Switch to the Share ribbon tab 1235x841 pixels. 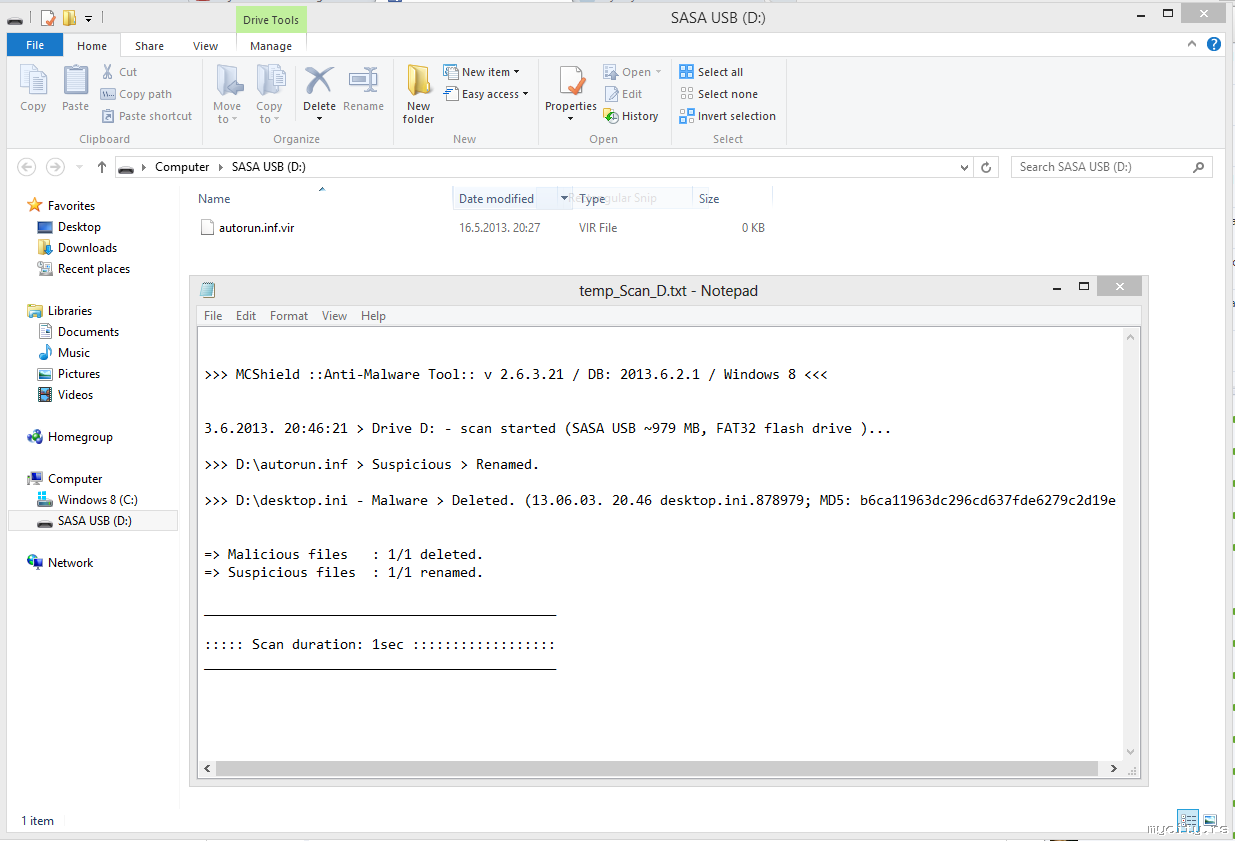150,46
